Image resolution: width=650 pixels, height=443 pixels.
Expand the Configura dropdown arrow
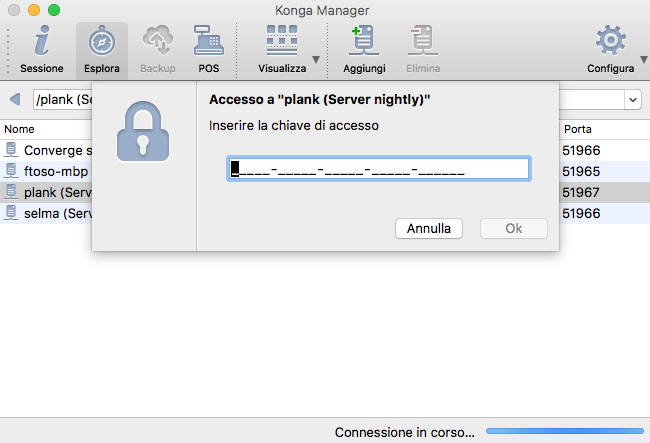pyautogui.click(x=641, y=60)
